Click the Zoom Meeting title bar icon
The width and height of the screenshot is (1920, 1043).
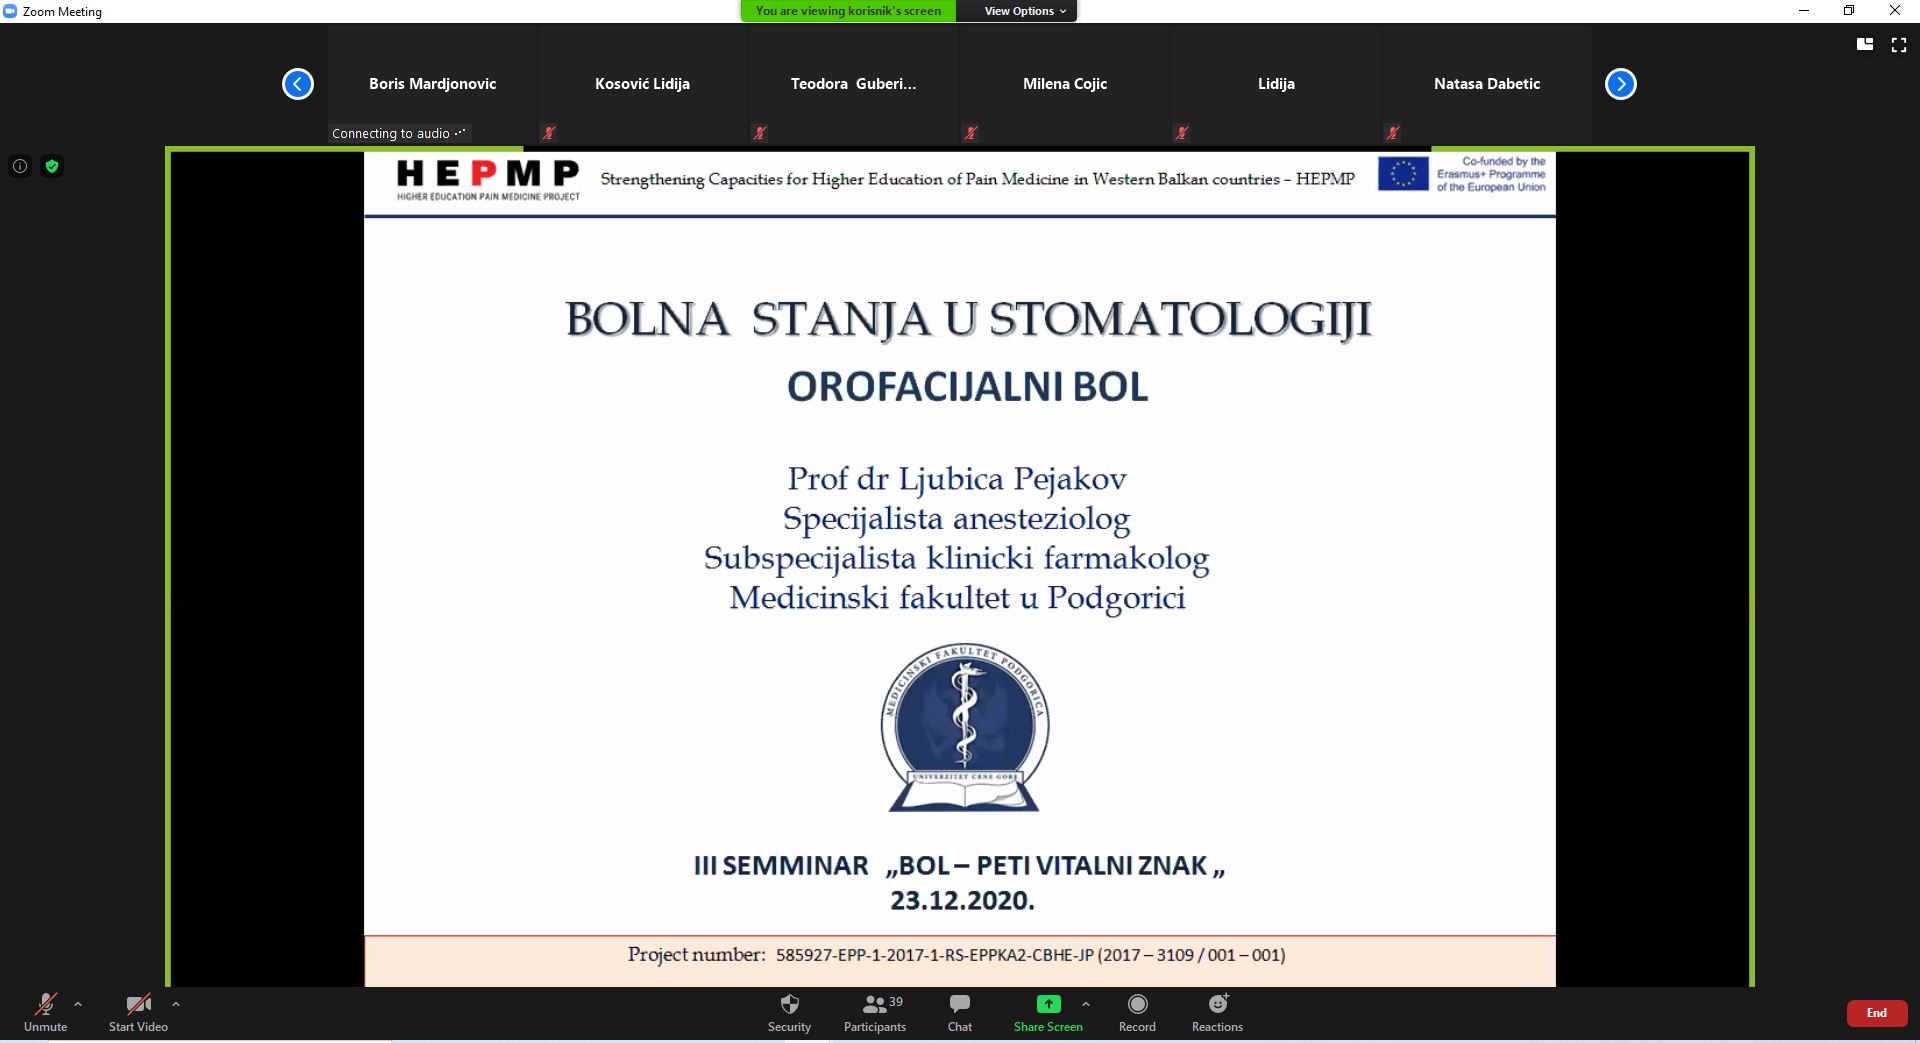coord(10,11)
